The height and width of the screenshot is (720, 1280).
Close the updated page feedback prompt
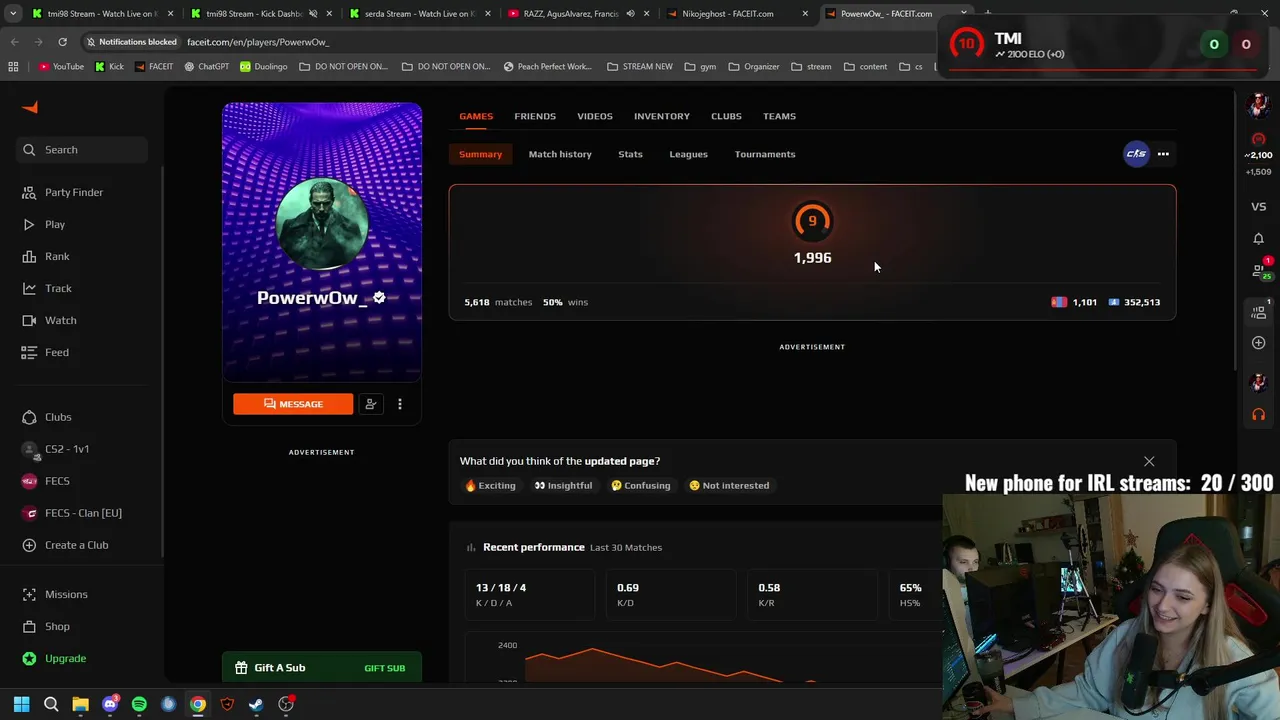[1149, 461]
